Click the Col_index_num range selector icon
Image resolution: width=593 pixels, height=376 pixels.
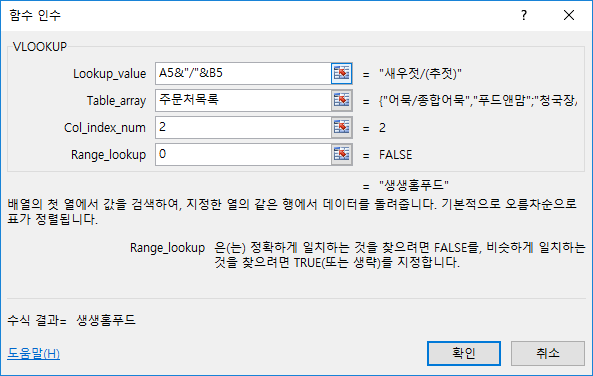click(342, 127)
